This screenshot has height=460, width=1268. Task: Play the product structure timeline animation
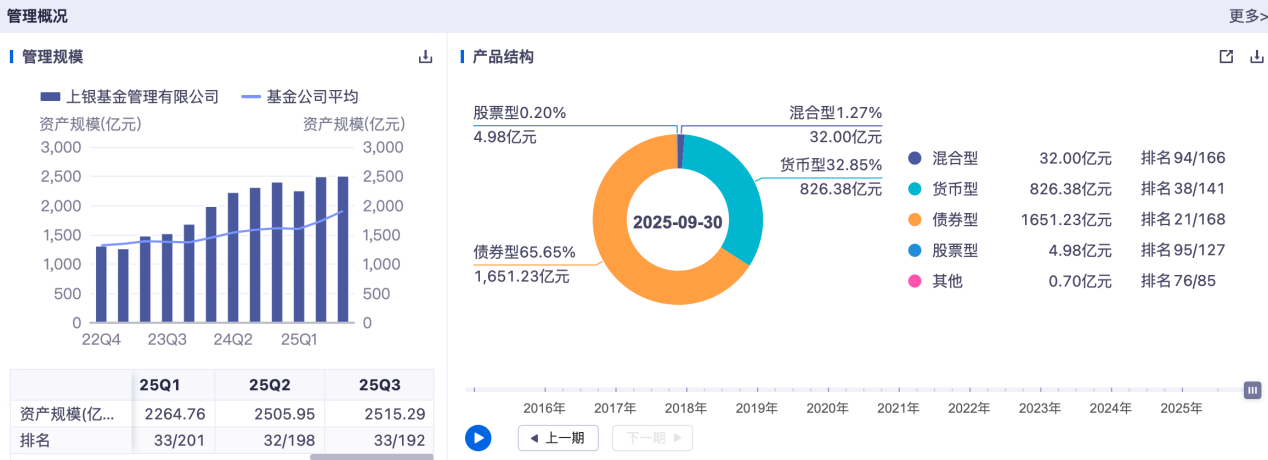[x=478, y=438]
